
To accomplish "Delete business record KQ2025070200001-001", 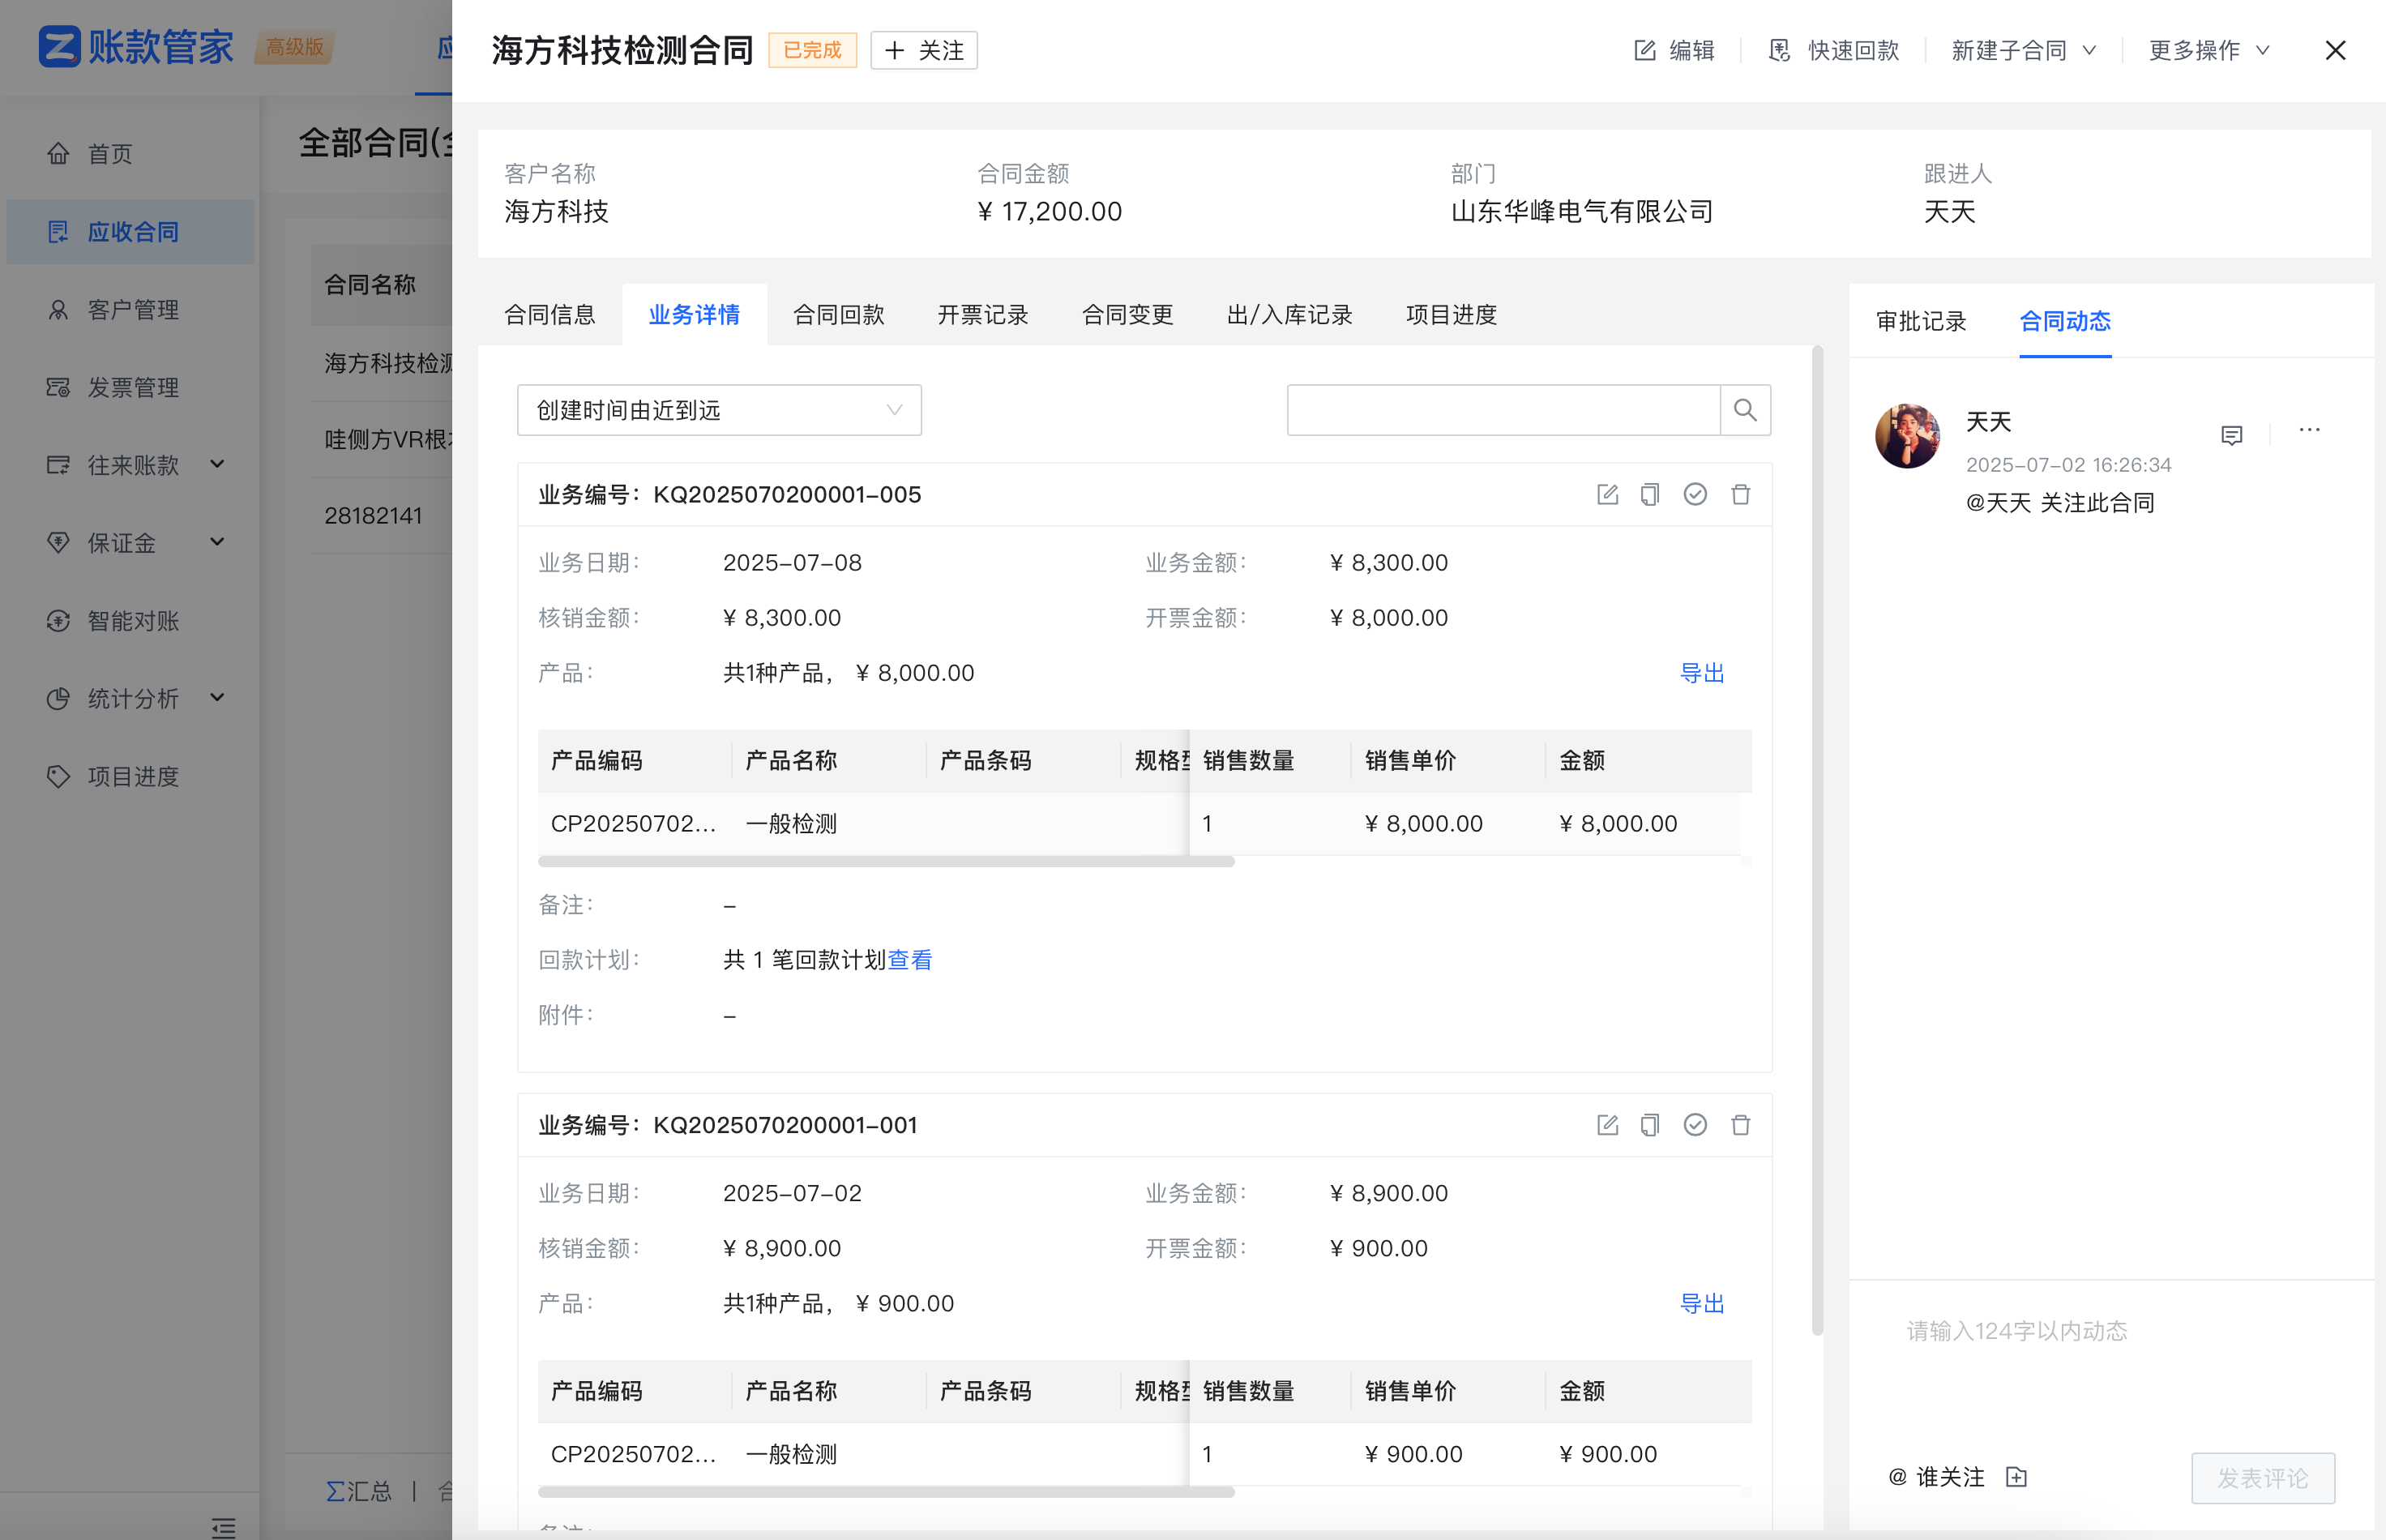I will point(1741,1125).
